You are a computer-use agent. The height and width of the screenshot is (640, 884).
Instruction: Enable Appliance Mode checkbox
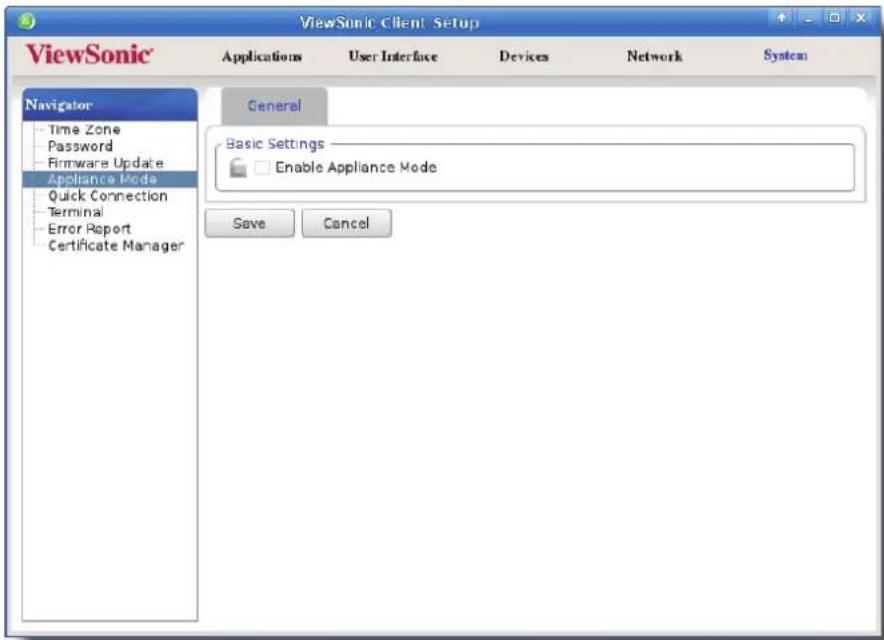pos(262,167)
